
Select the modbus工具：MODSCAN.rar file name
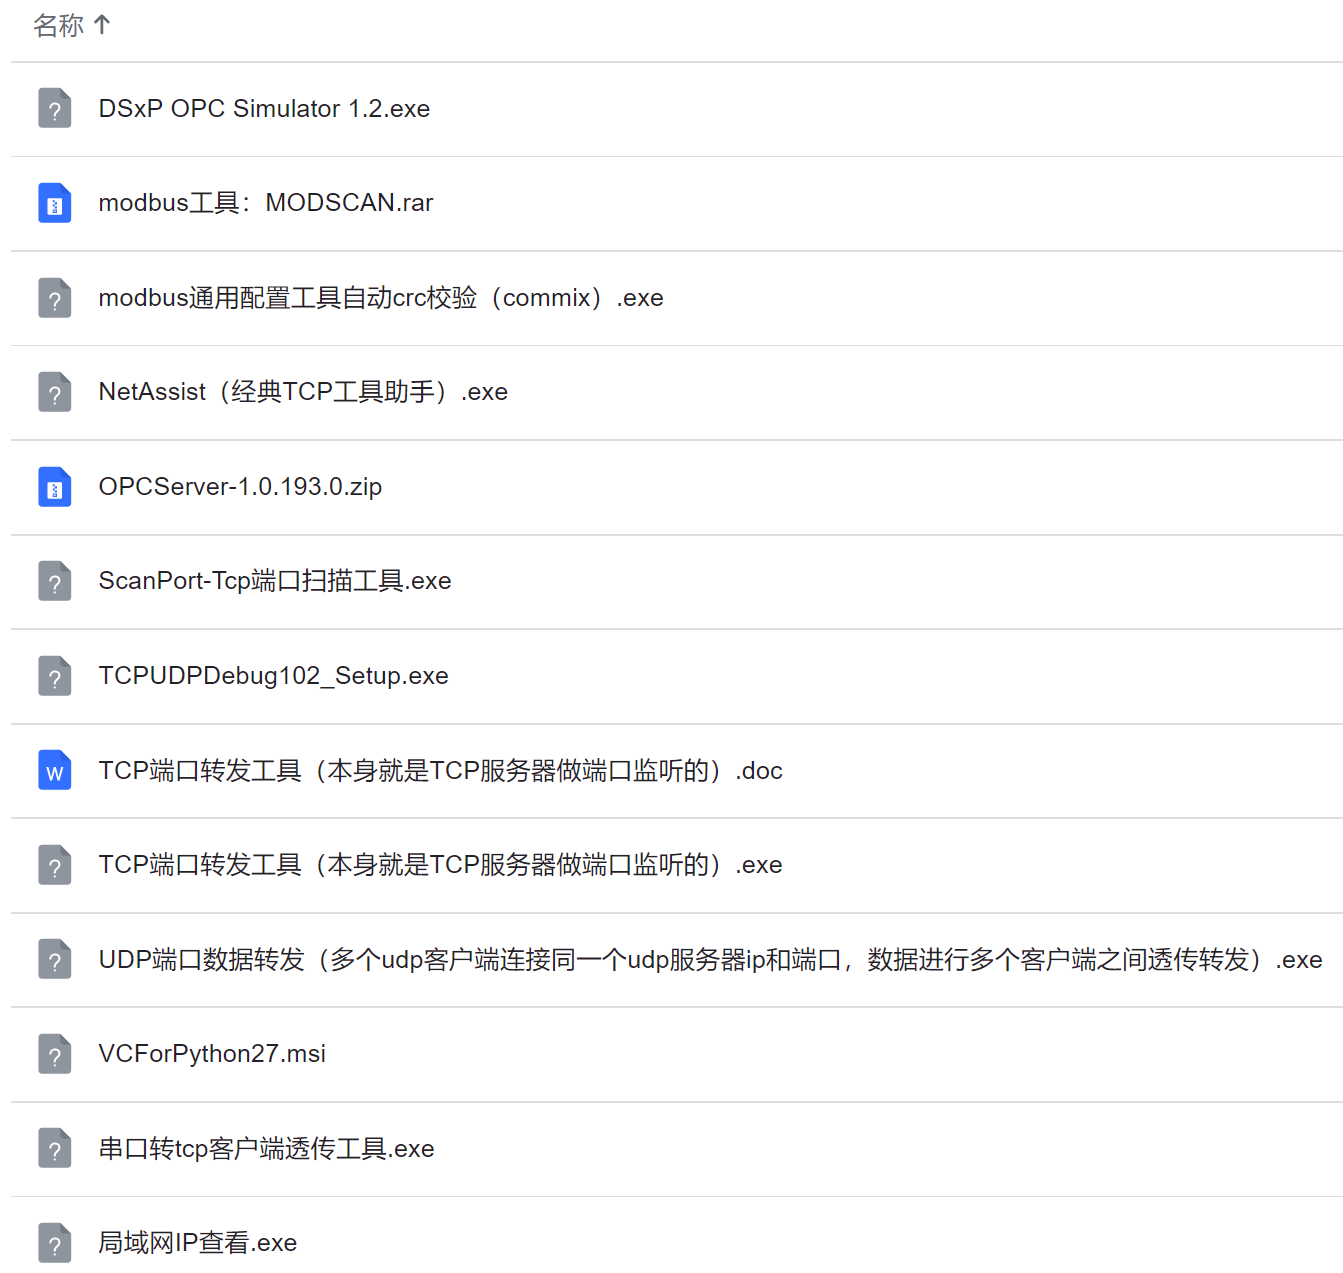pos(265,203)
